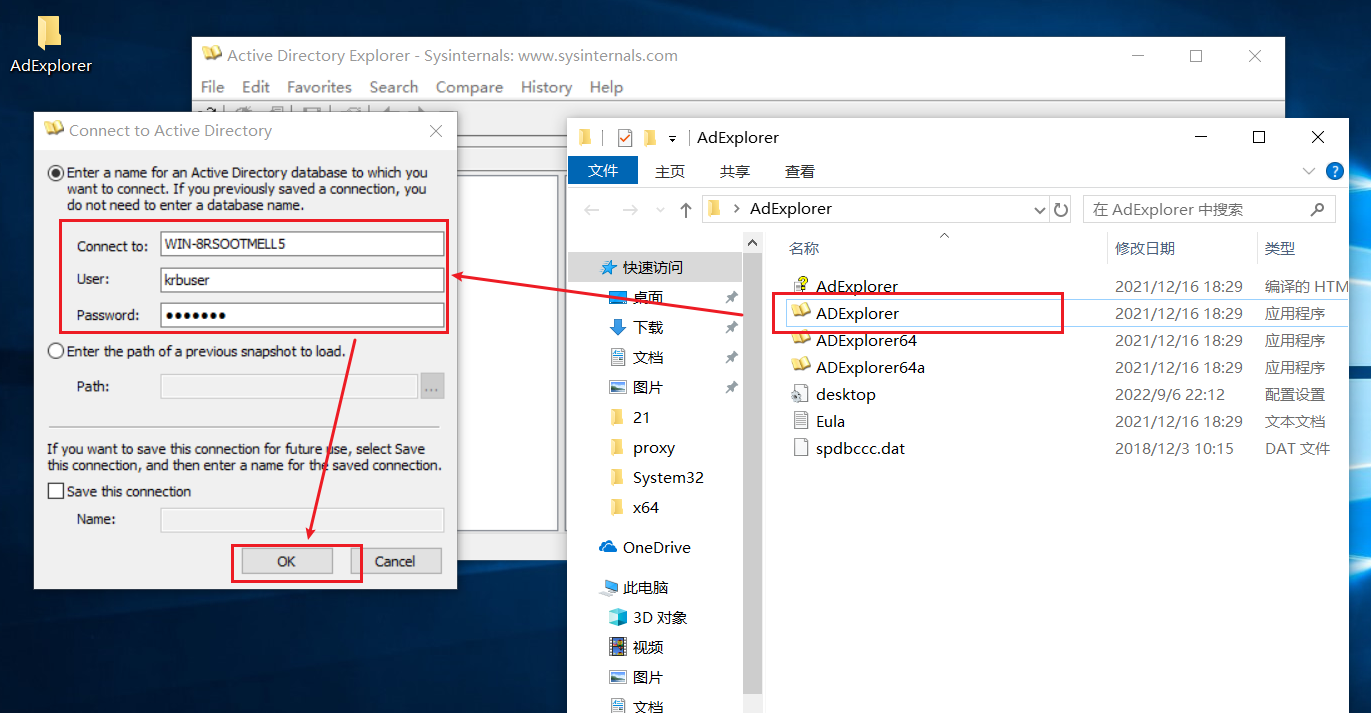The height and width of the screenshot is (713, 1371).
Task: Click Cancel in Connect dialog
Action: pyautogui.click(x=395, y=561)
